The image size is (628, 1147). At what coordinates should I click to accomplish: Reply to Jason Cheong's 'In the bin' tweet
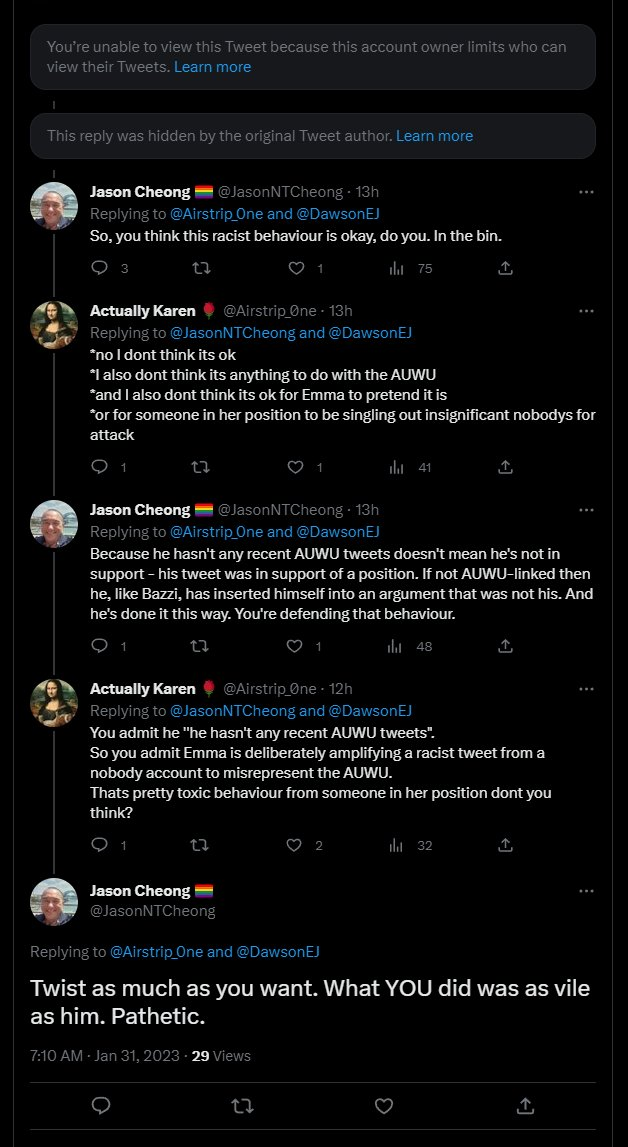[x=100, y=268]
